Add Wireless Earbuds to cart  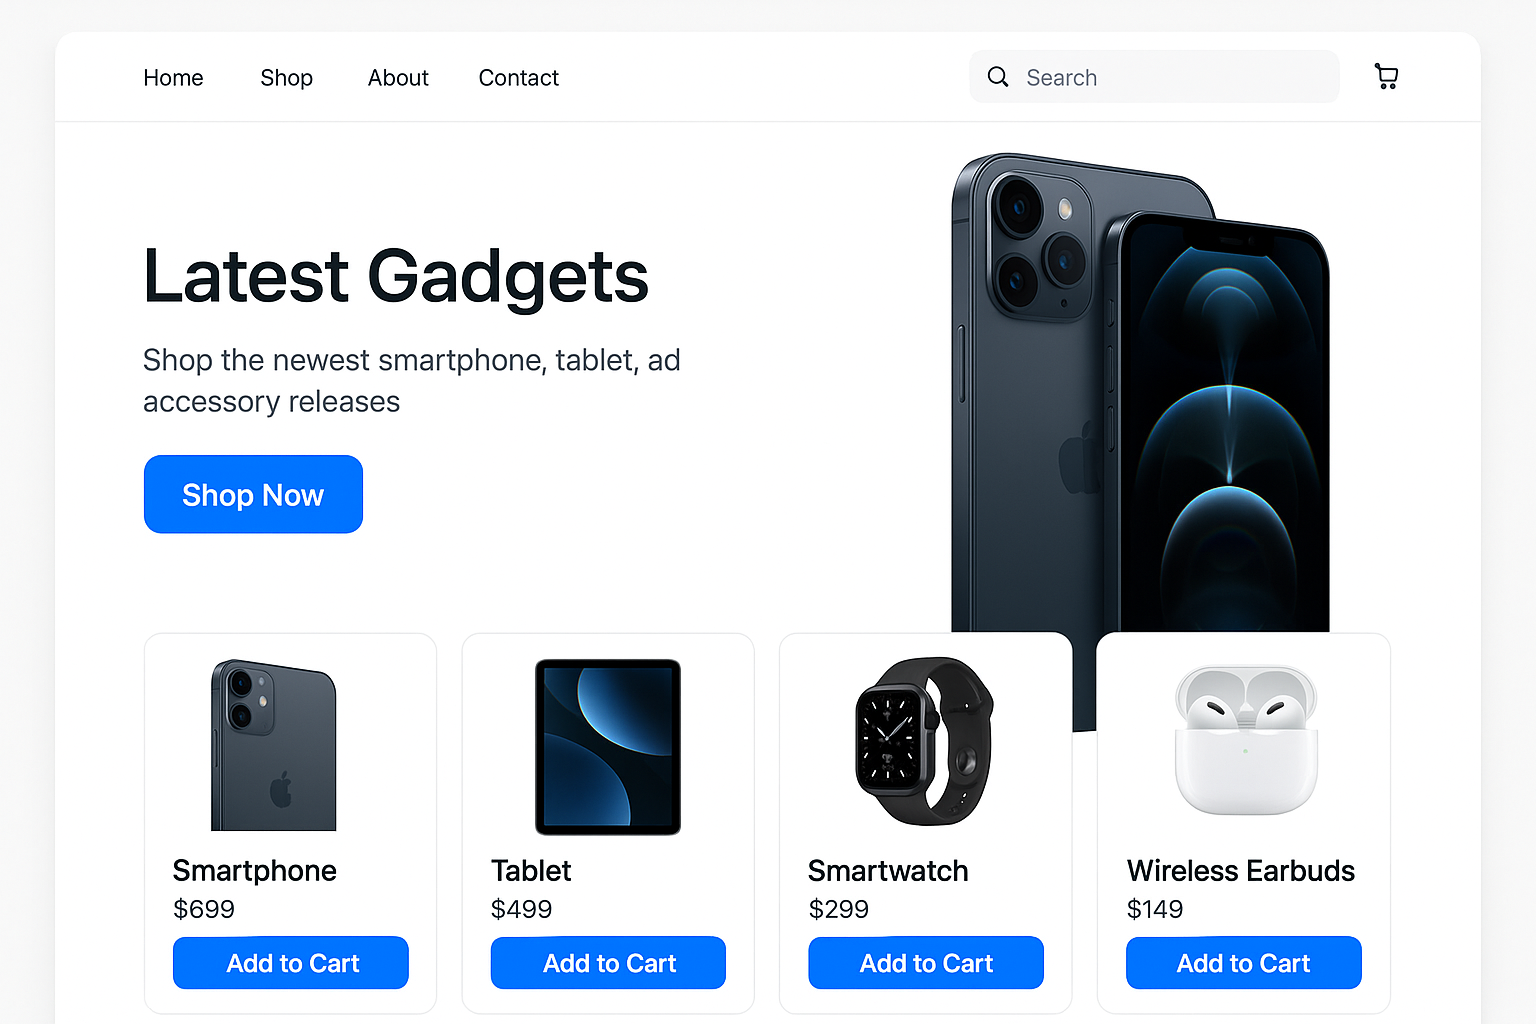click(1244, 963)
